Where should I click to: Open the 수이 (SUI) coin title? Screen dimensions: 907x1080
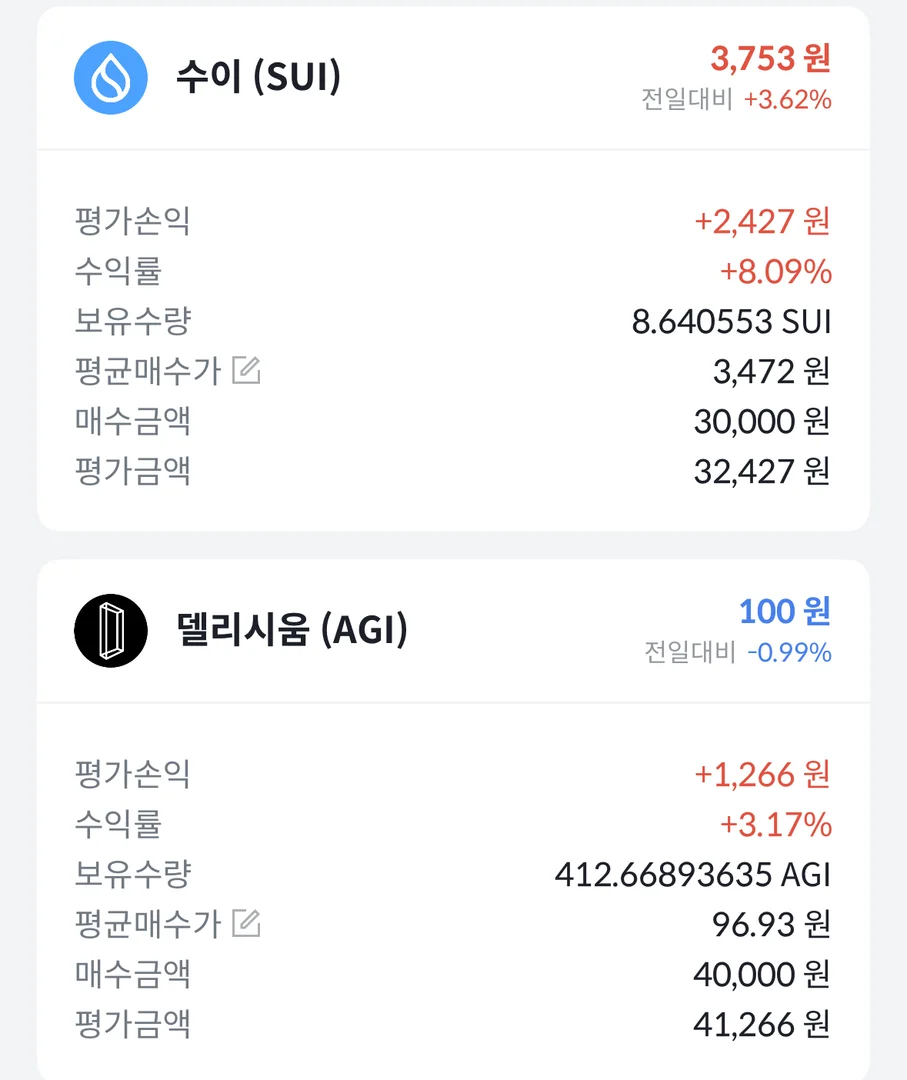pyautogui.click(x=258, y=78)
